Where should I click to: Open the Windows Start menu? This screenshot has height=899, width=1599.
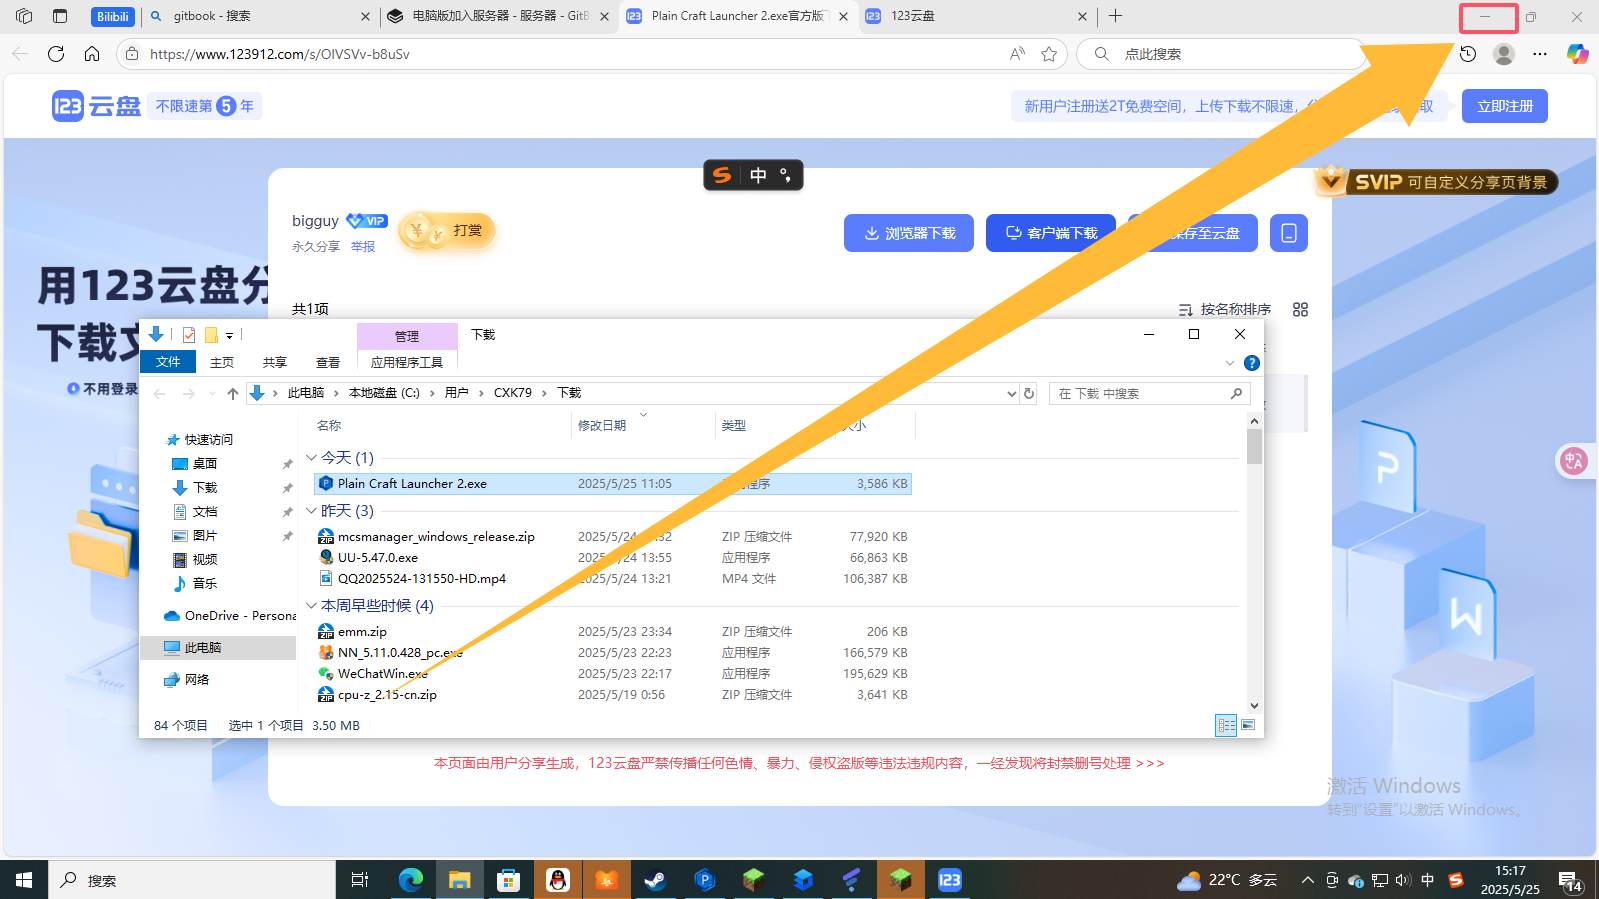click(x=24, y=880)
